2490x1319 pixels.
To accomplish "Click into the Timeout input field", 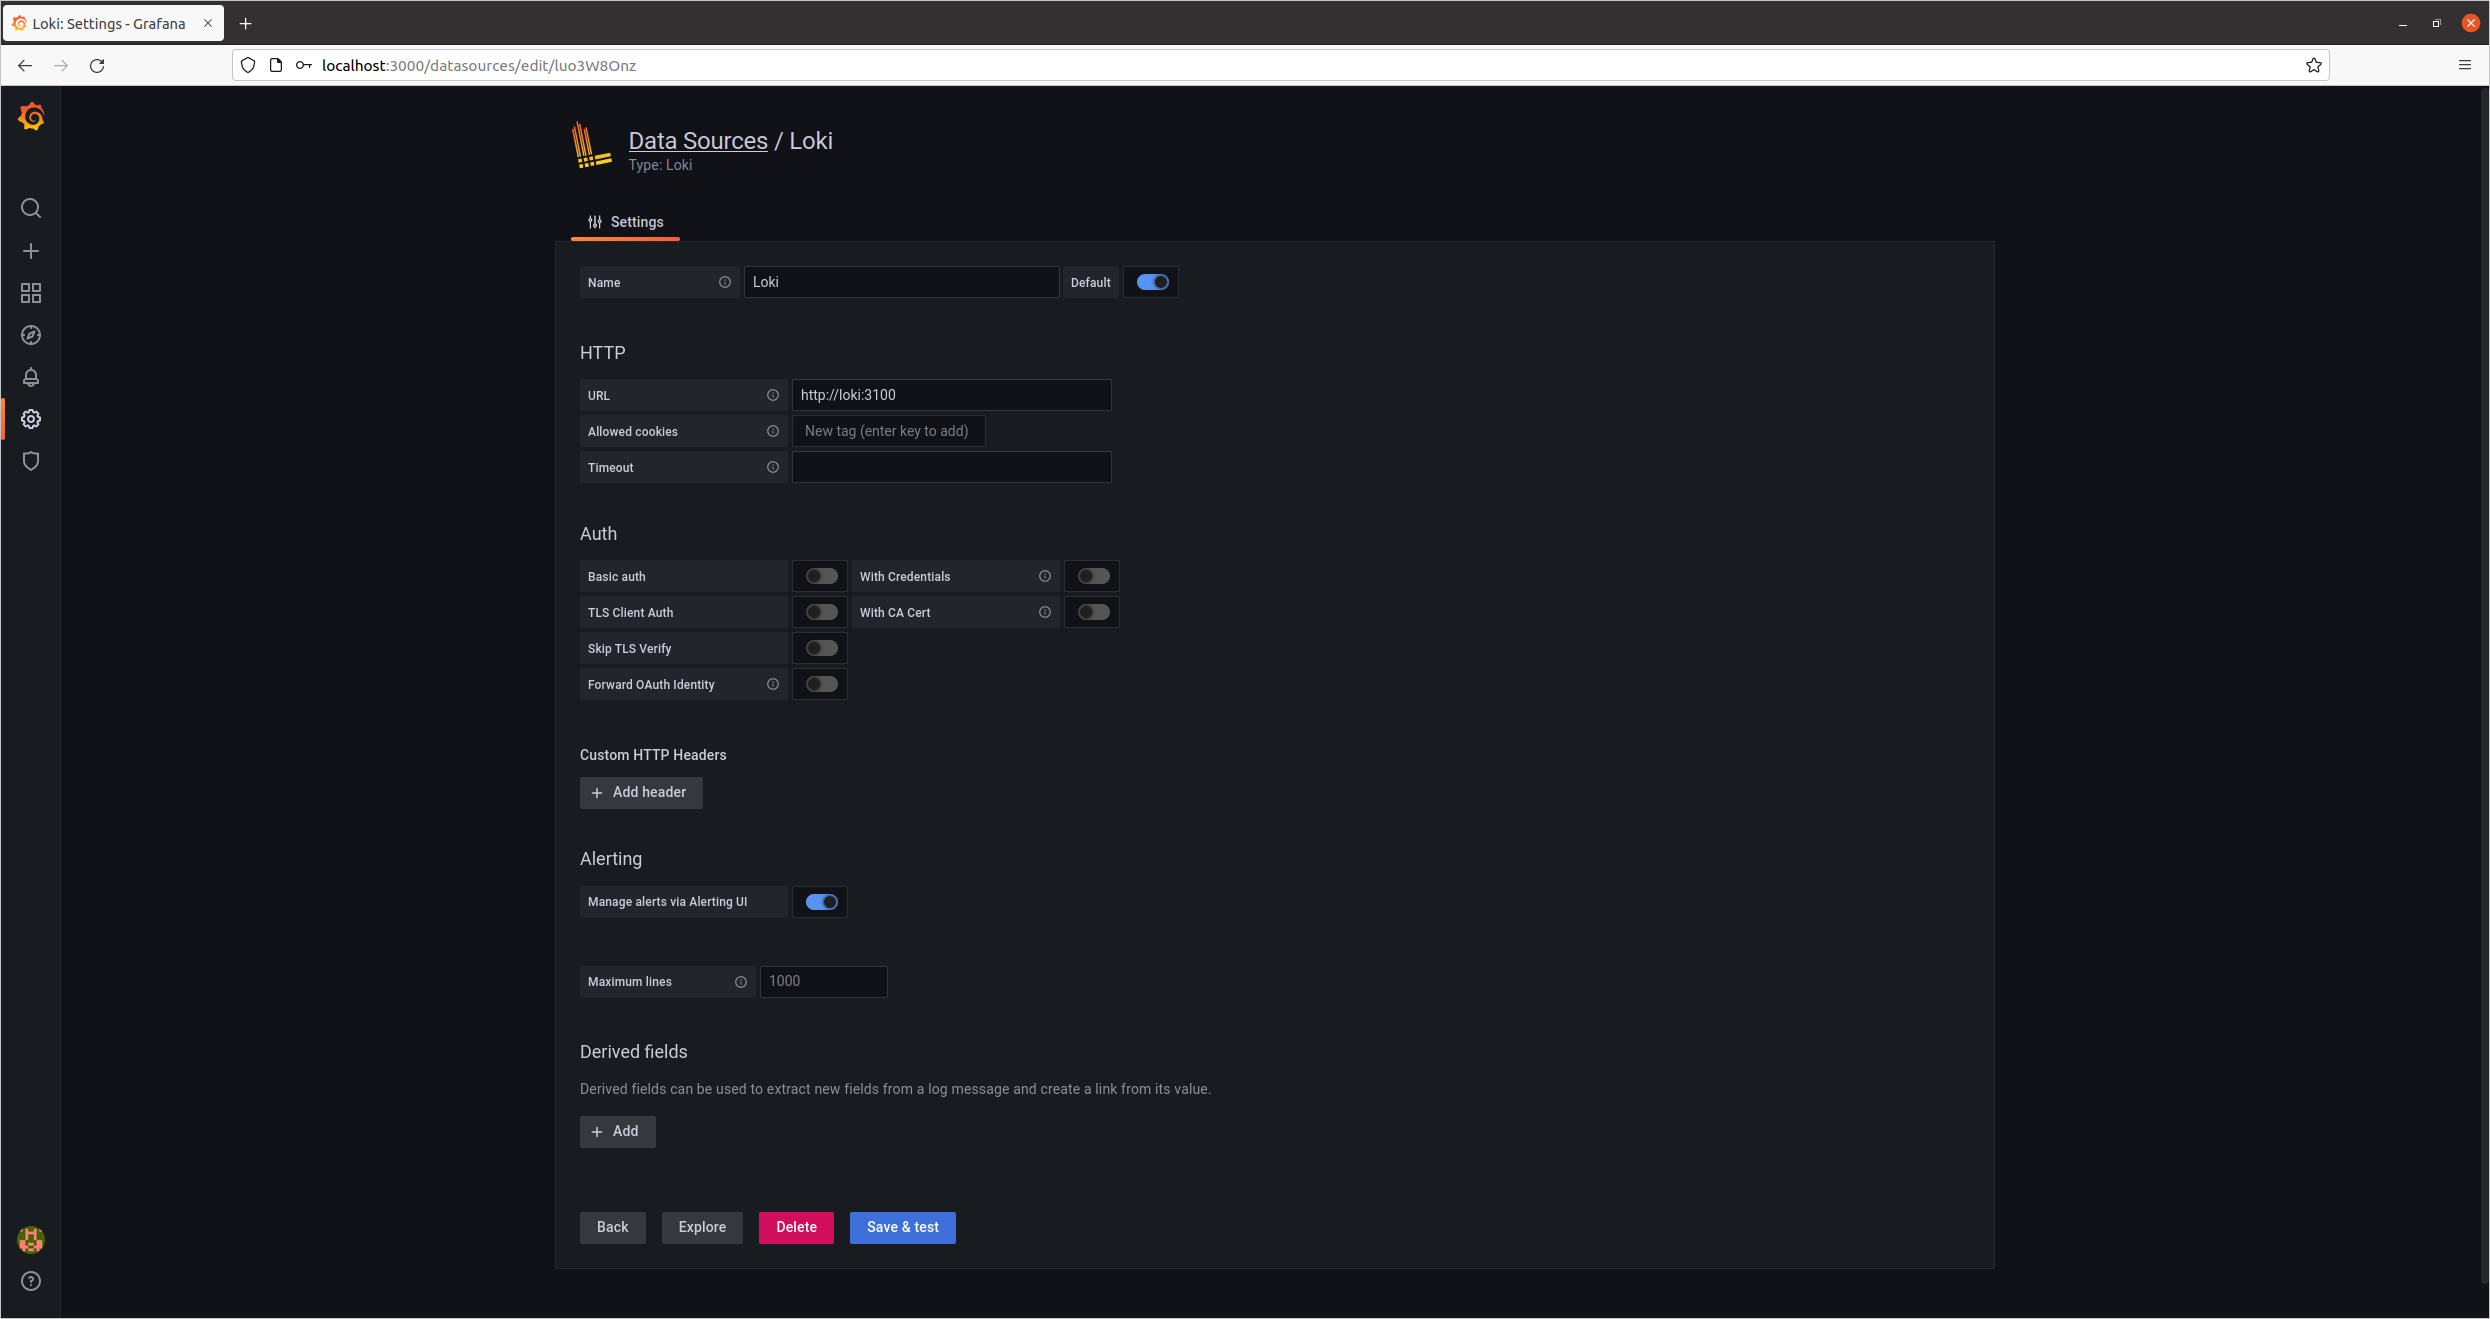I will [x=951, y=467].
